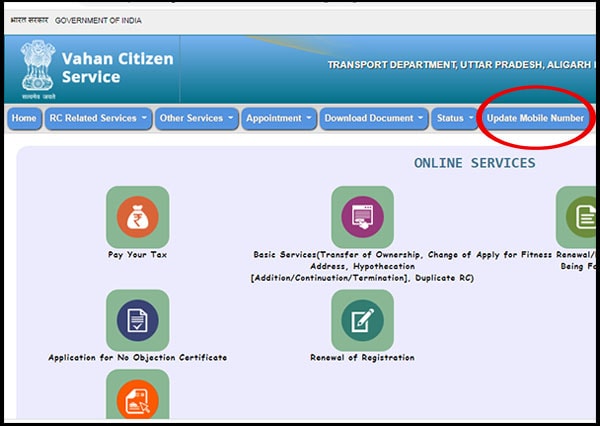Expand RC Related Services dropdown

pos(98,118)
